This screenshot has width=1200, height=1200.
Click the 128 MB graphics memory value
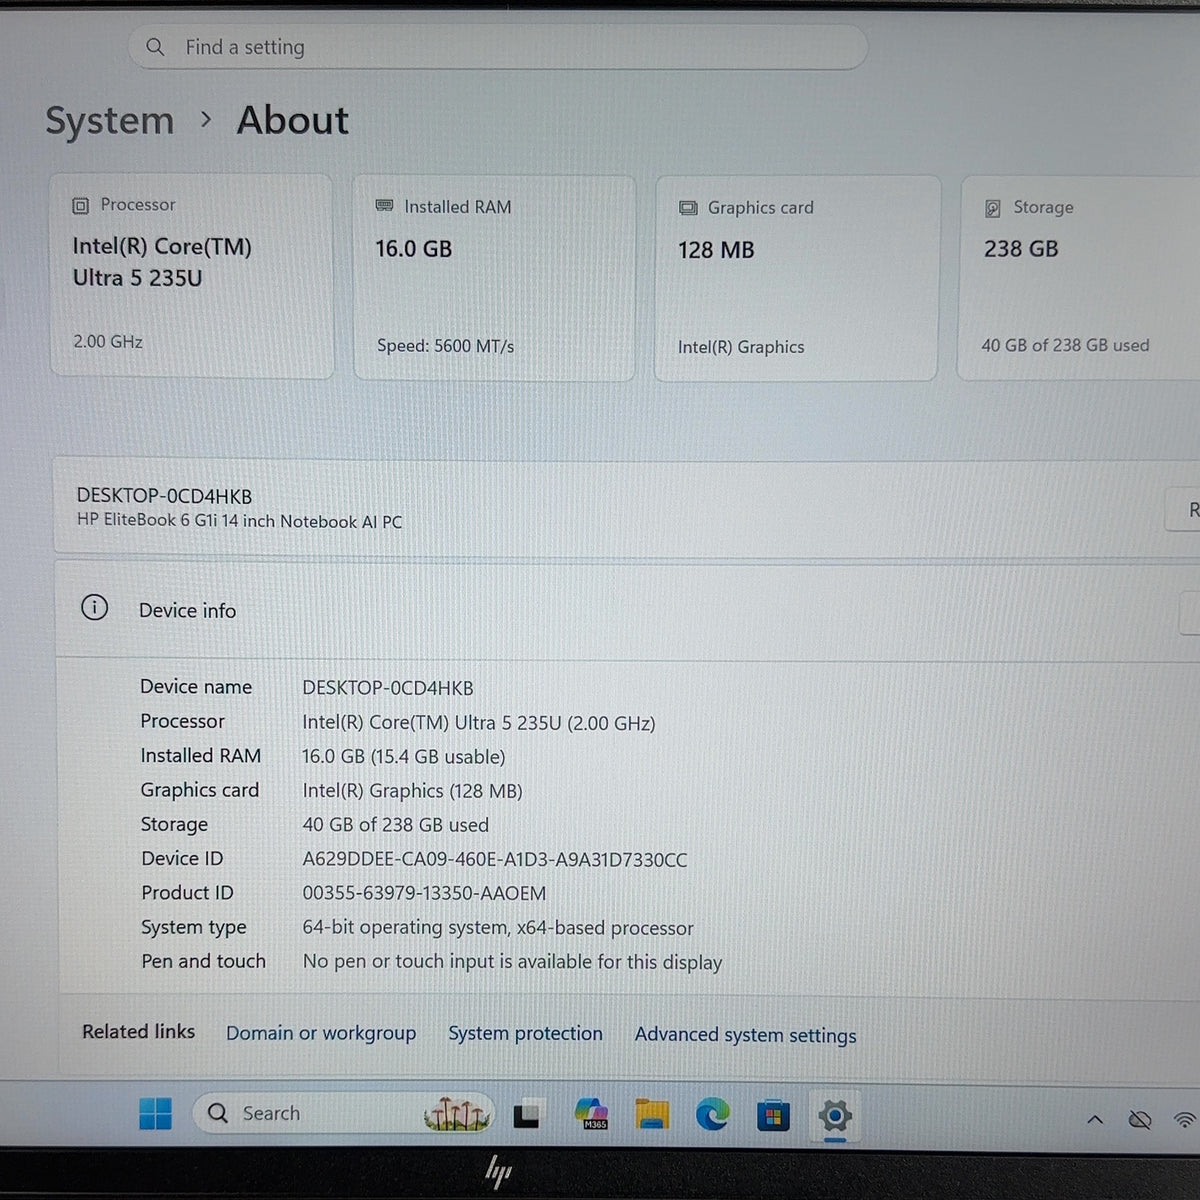(716, 250)
